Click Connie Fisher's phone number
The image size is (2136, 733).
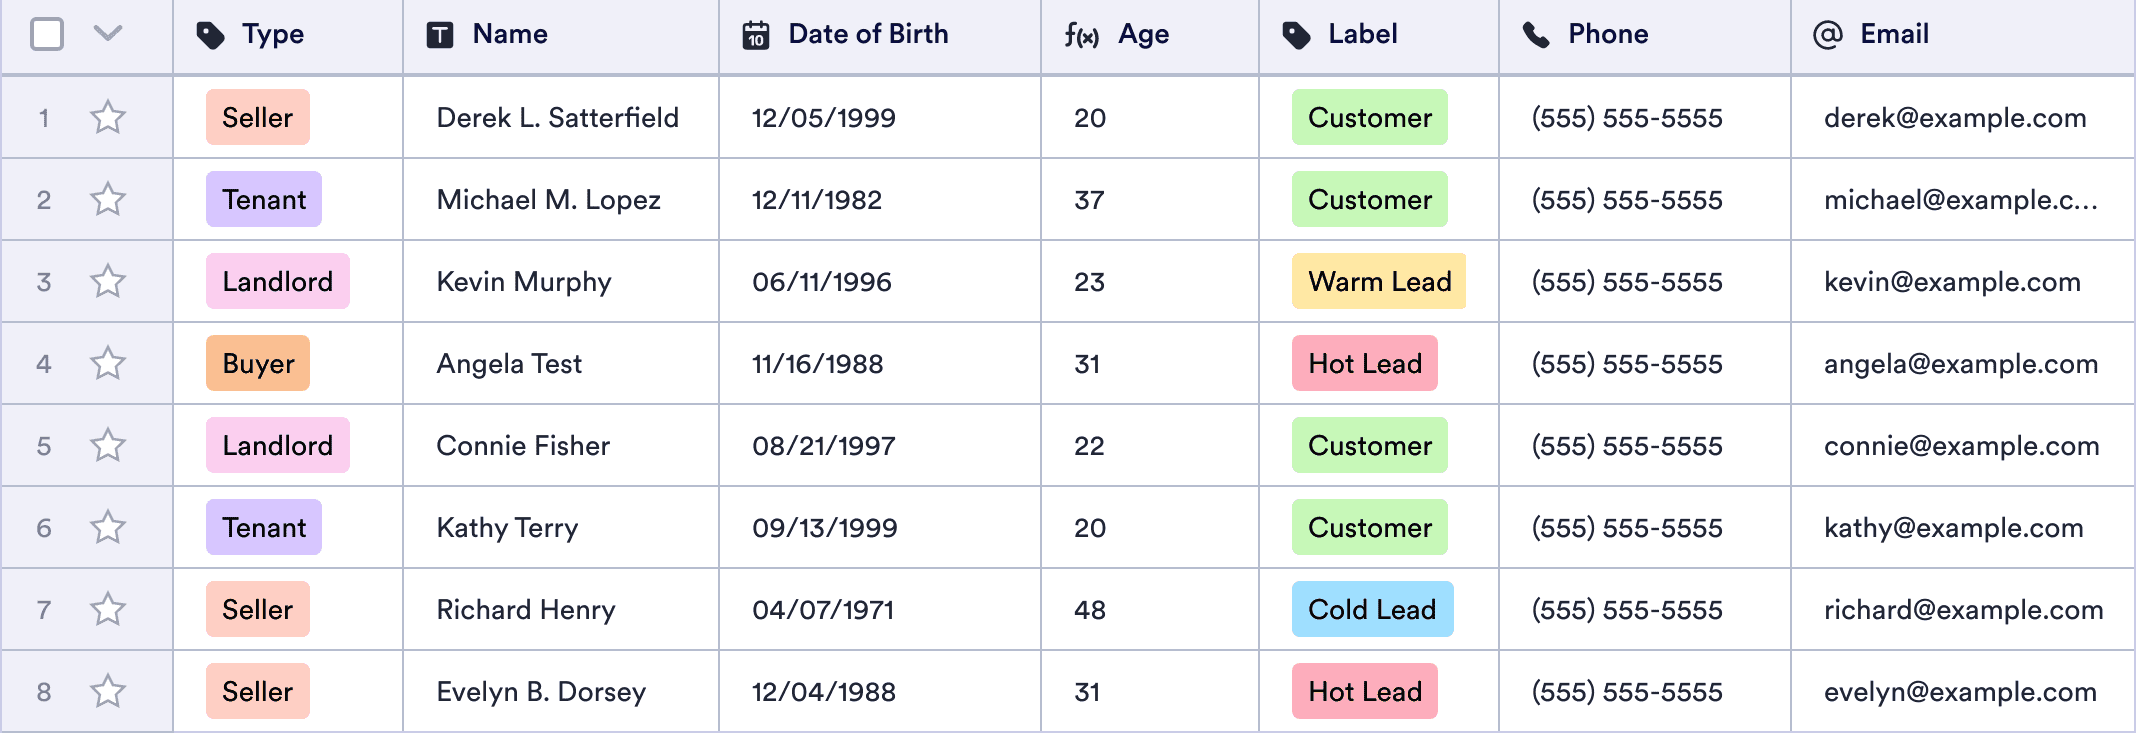[x=1627, y=446]
